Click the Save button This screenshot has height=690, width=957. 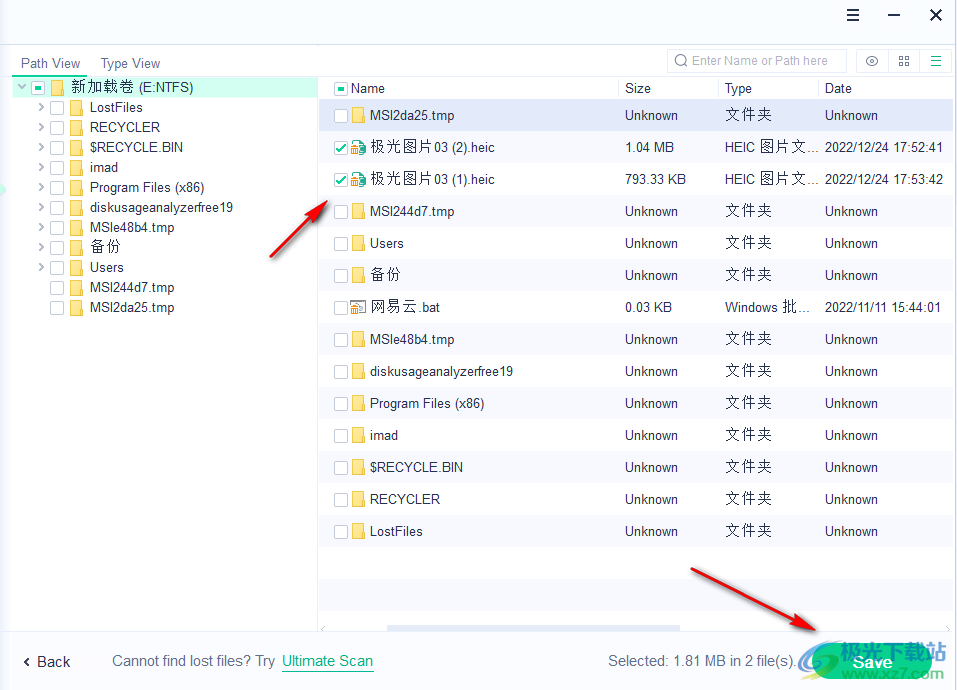871,661
